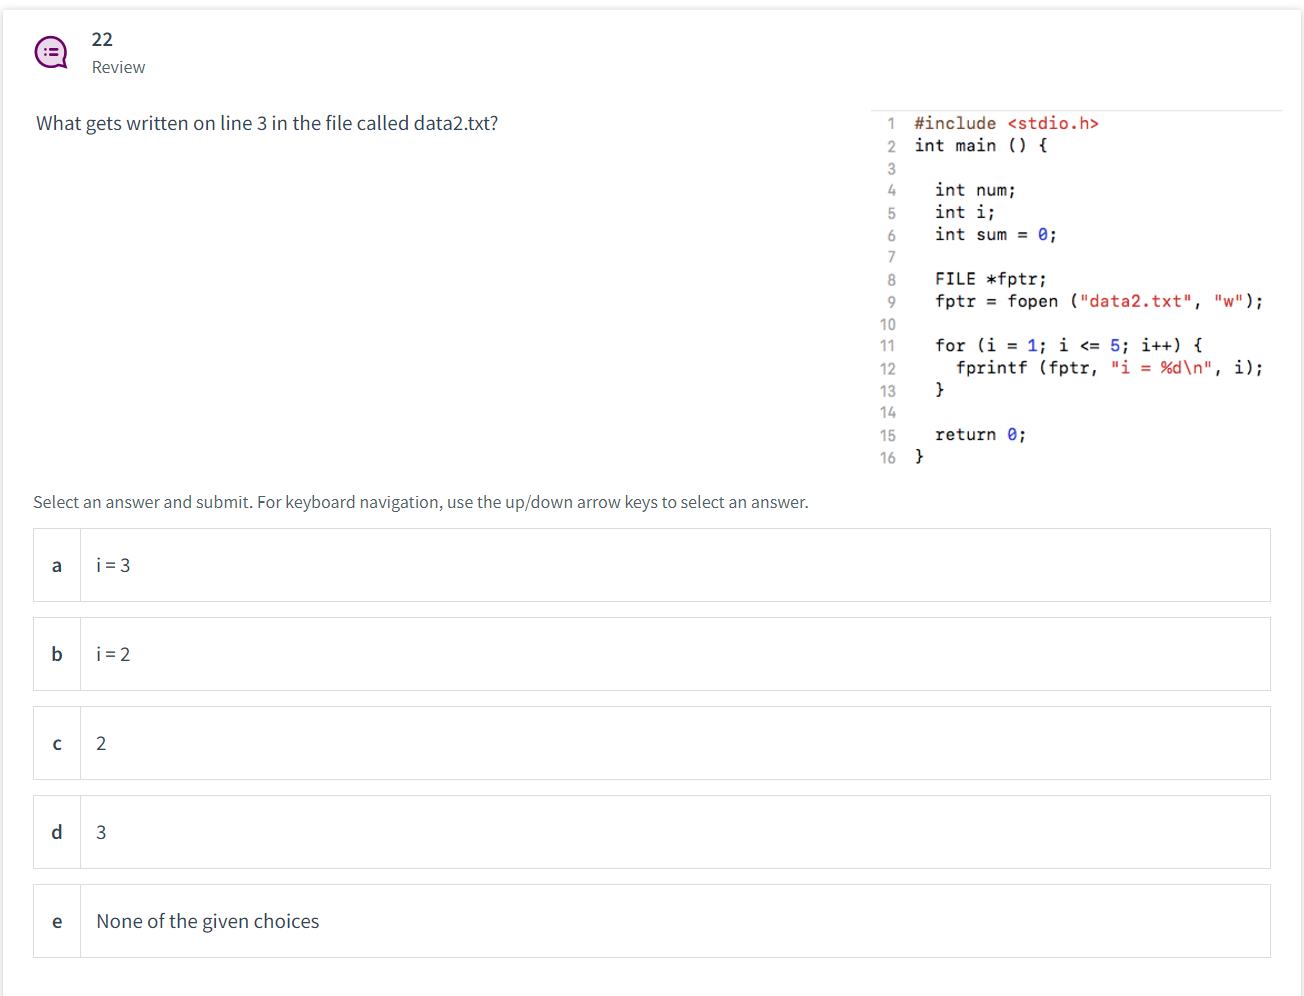Viewport: 1304px width, 996px height.
Task: Click line number 16 in the code
Action: pos(887,457)
